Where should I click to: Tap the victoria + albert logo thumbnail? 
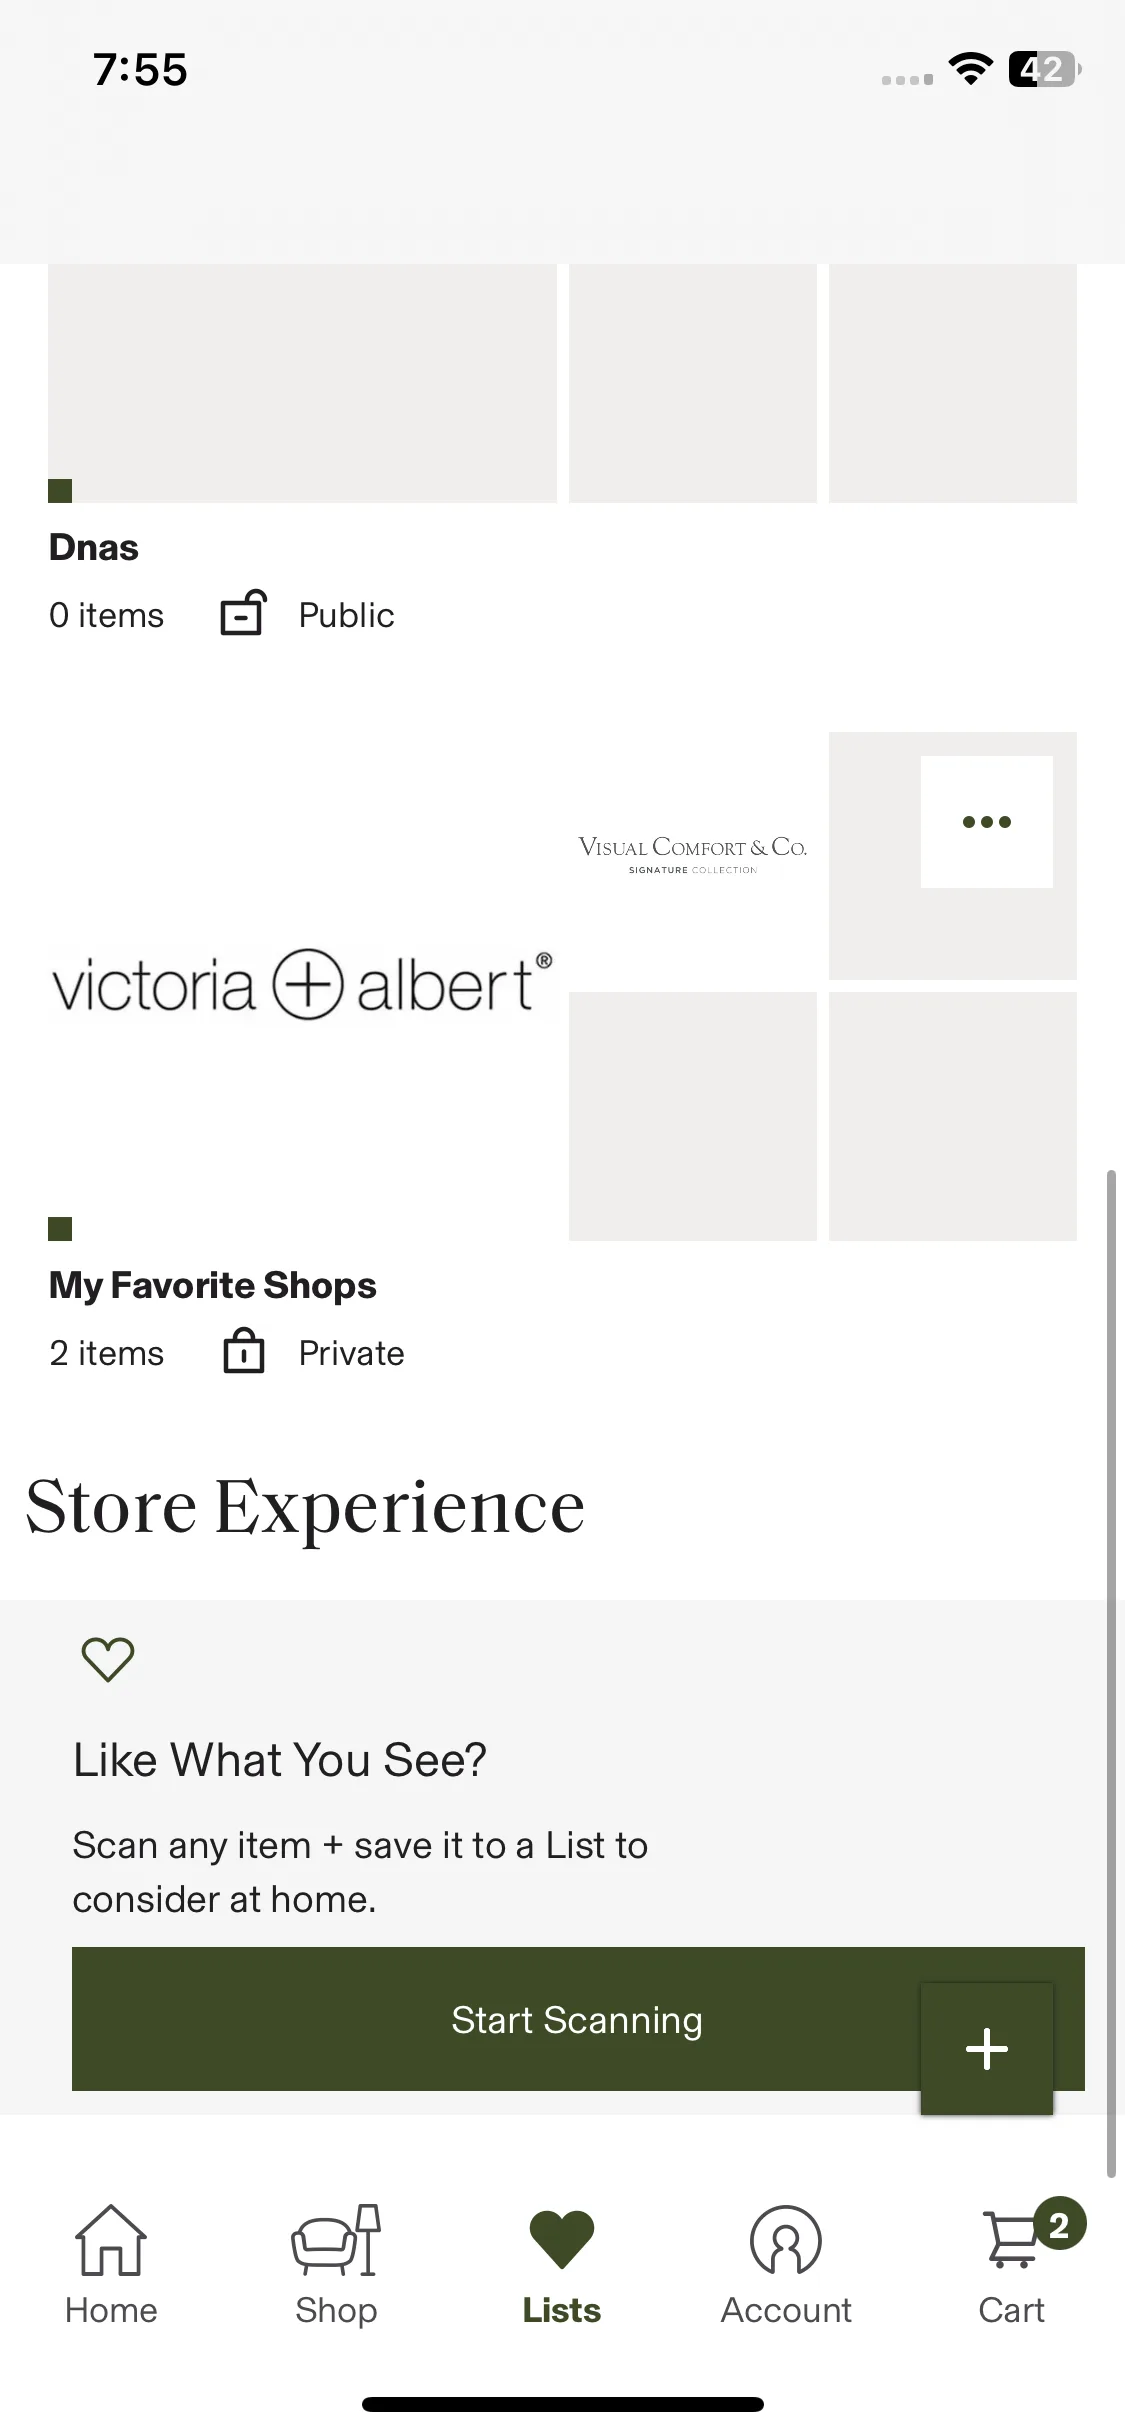point(302,986)
